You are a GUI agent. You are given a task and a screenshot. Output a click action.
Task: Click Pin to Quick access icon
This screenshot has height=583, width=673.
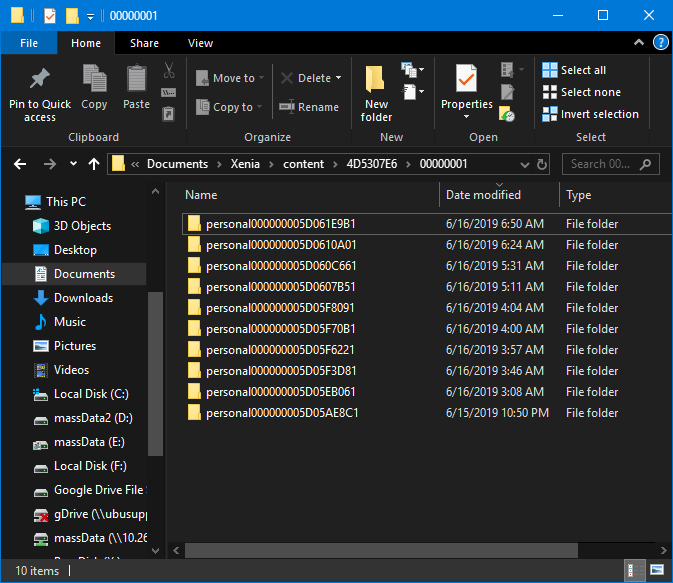click(39, 79)
